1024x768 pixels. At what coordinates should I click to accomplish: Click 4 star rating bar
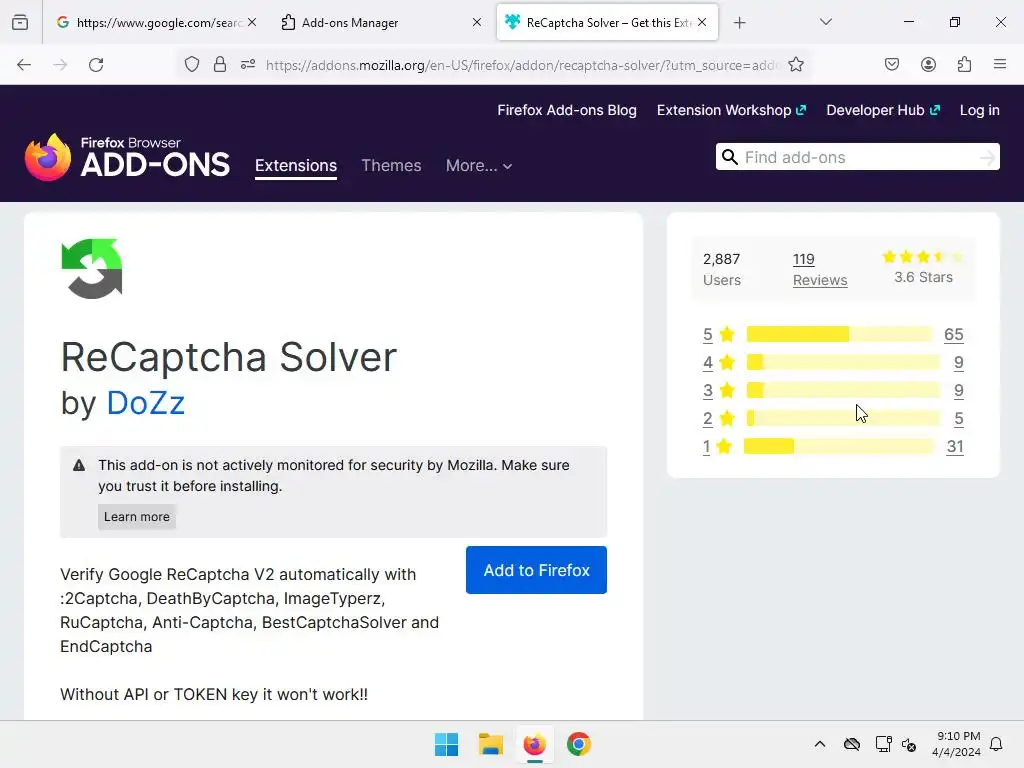click(x=843, y=362)
